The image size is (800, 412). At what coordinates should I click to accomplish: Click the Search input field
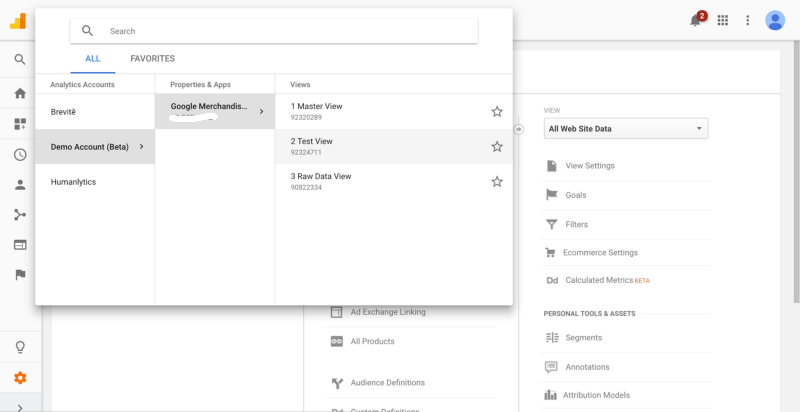(x=285, y=31)
